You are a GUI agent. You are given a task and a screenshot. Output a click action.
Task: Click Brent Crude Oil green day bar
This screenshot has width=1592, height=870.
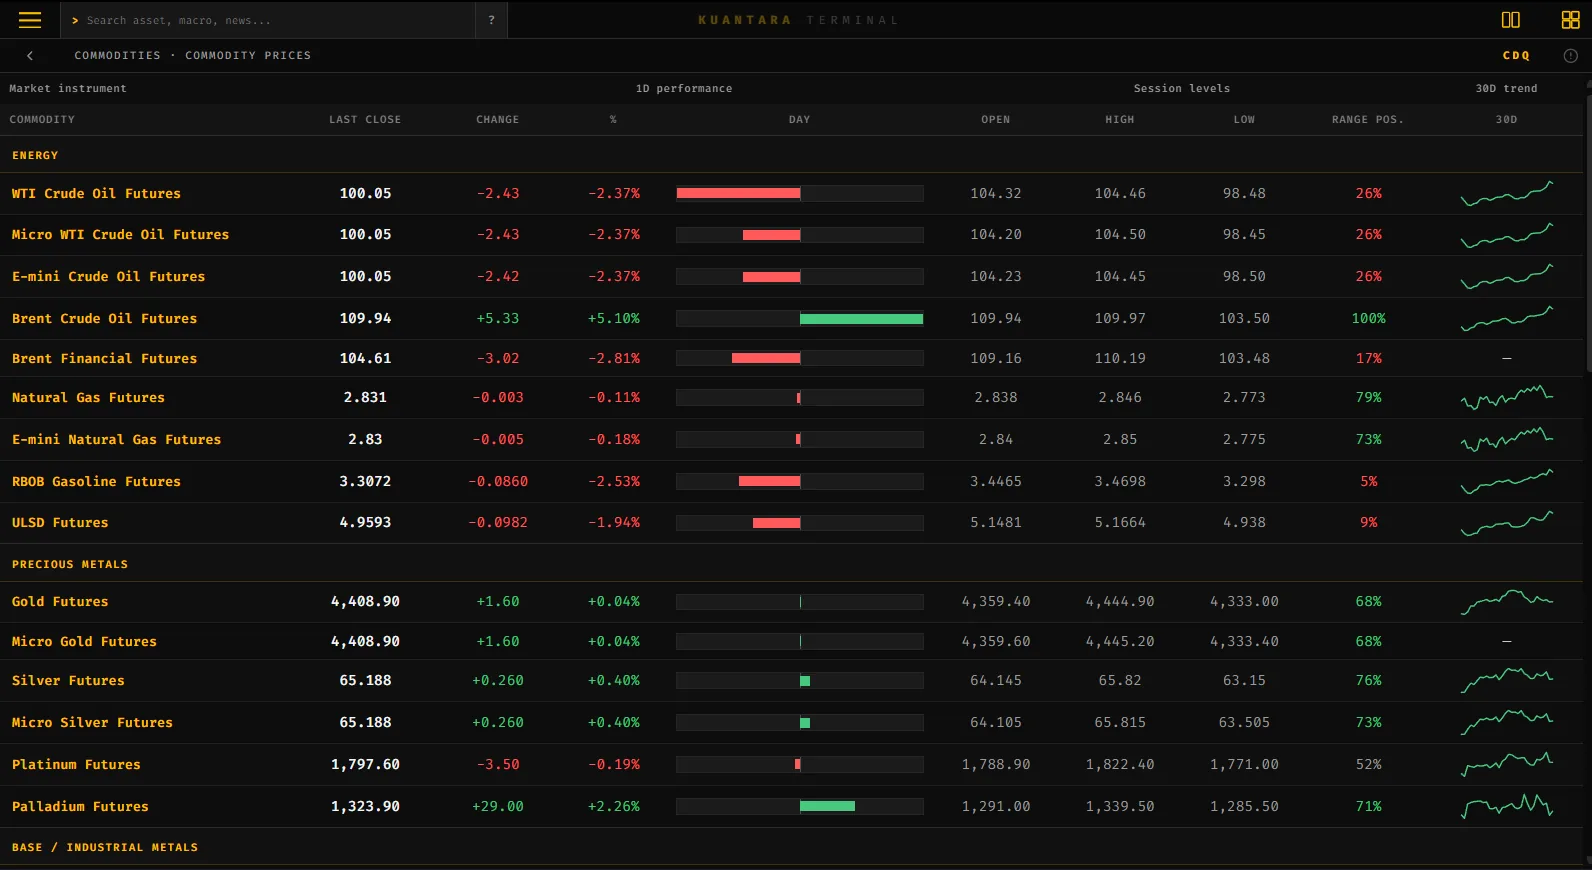click(861, 319)
